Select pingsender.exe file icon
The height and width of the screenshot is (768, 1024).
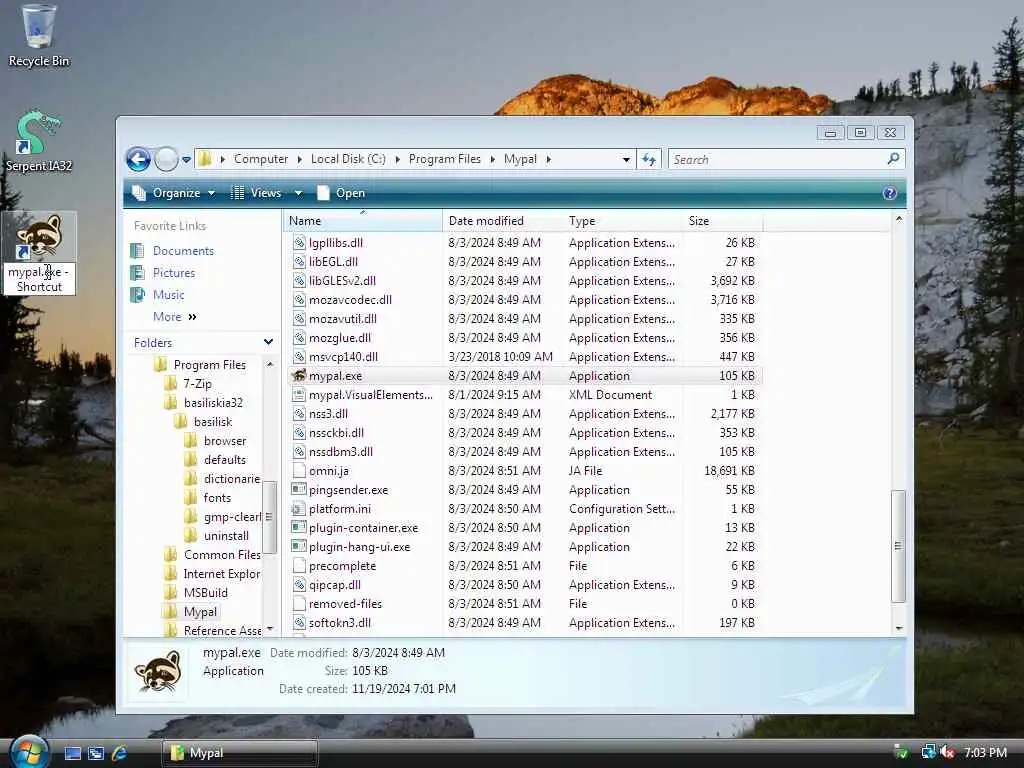(x=298, y=490)
